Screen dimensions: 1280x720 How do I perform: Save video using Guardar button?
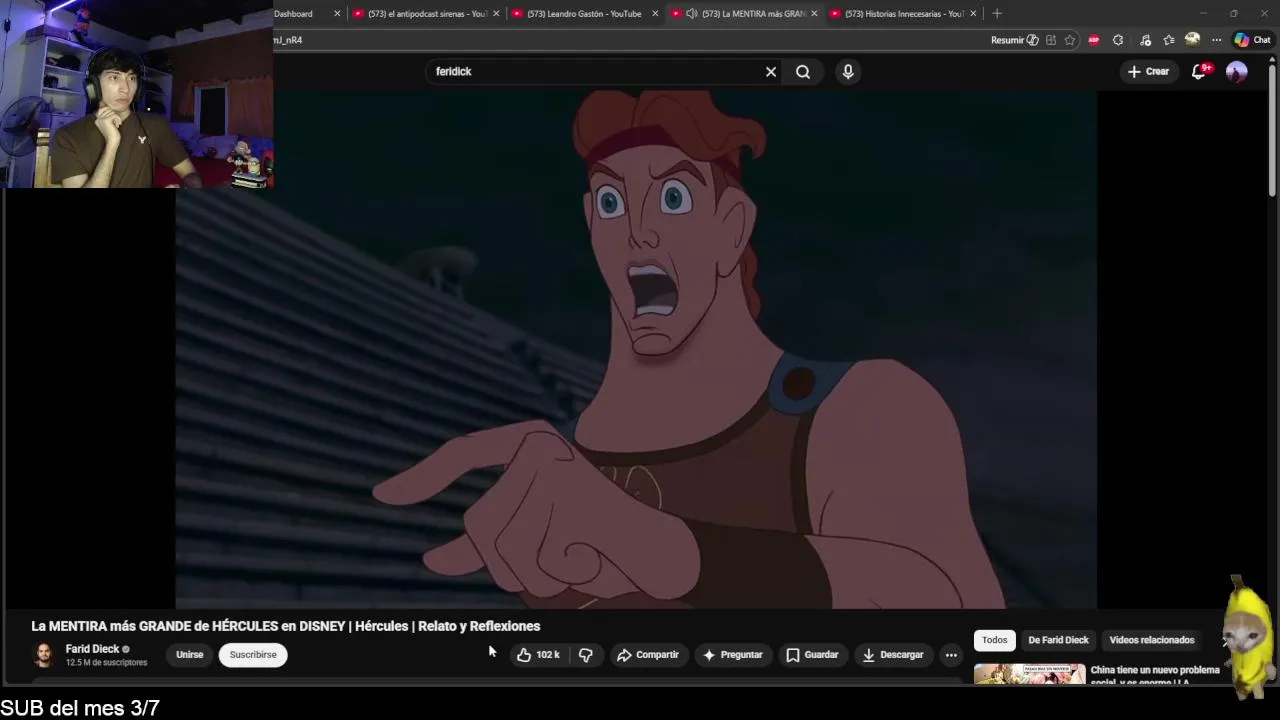tap(812, 655)
